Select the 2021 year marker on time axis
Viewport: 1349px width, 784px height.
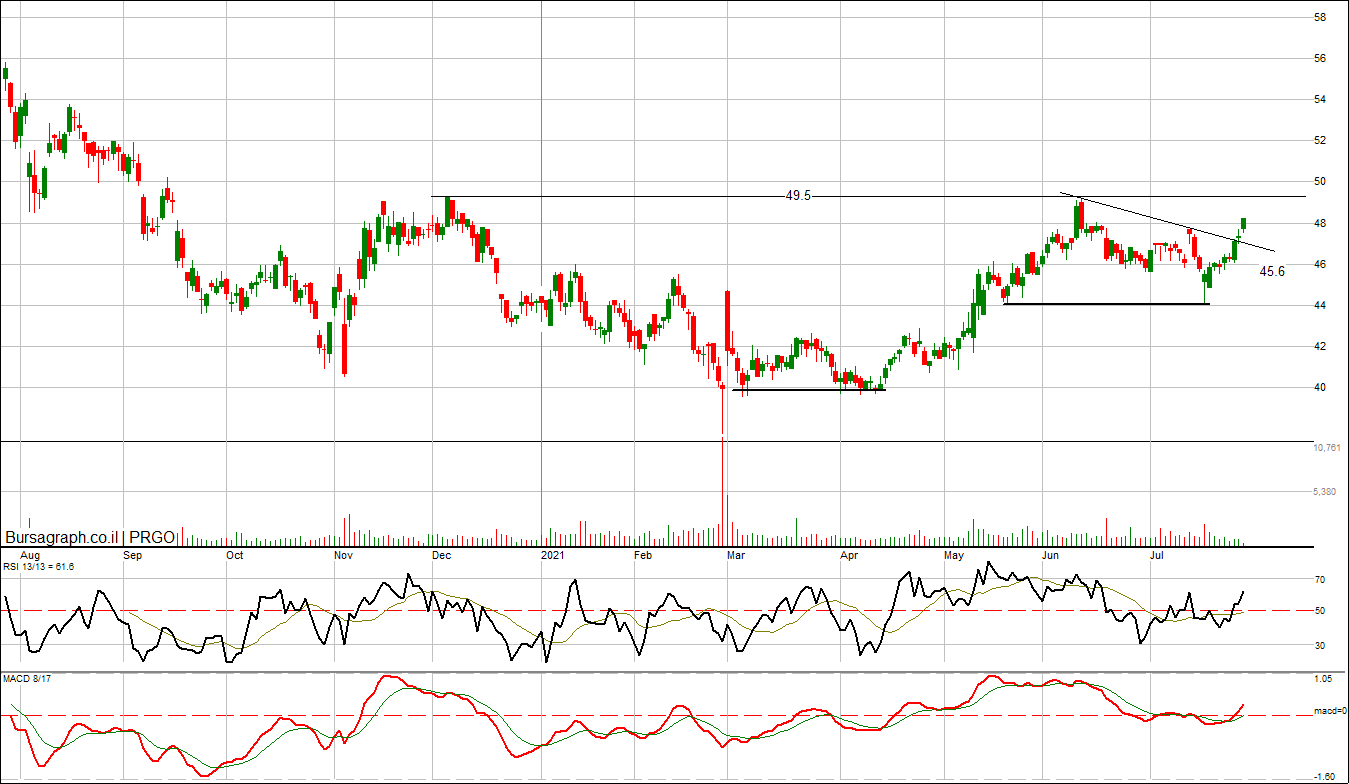(554, 554)
